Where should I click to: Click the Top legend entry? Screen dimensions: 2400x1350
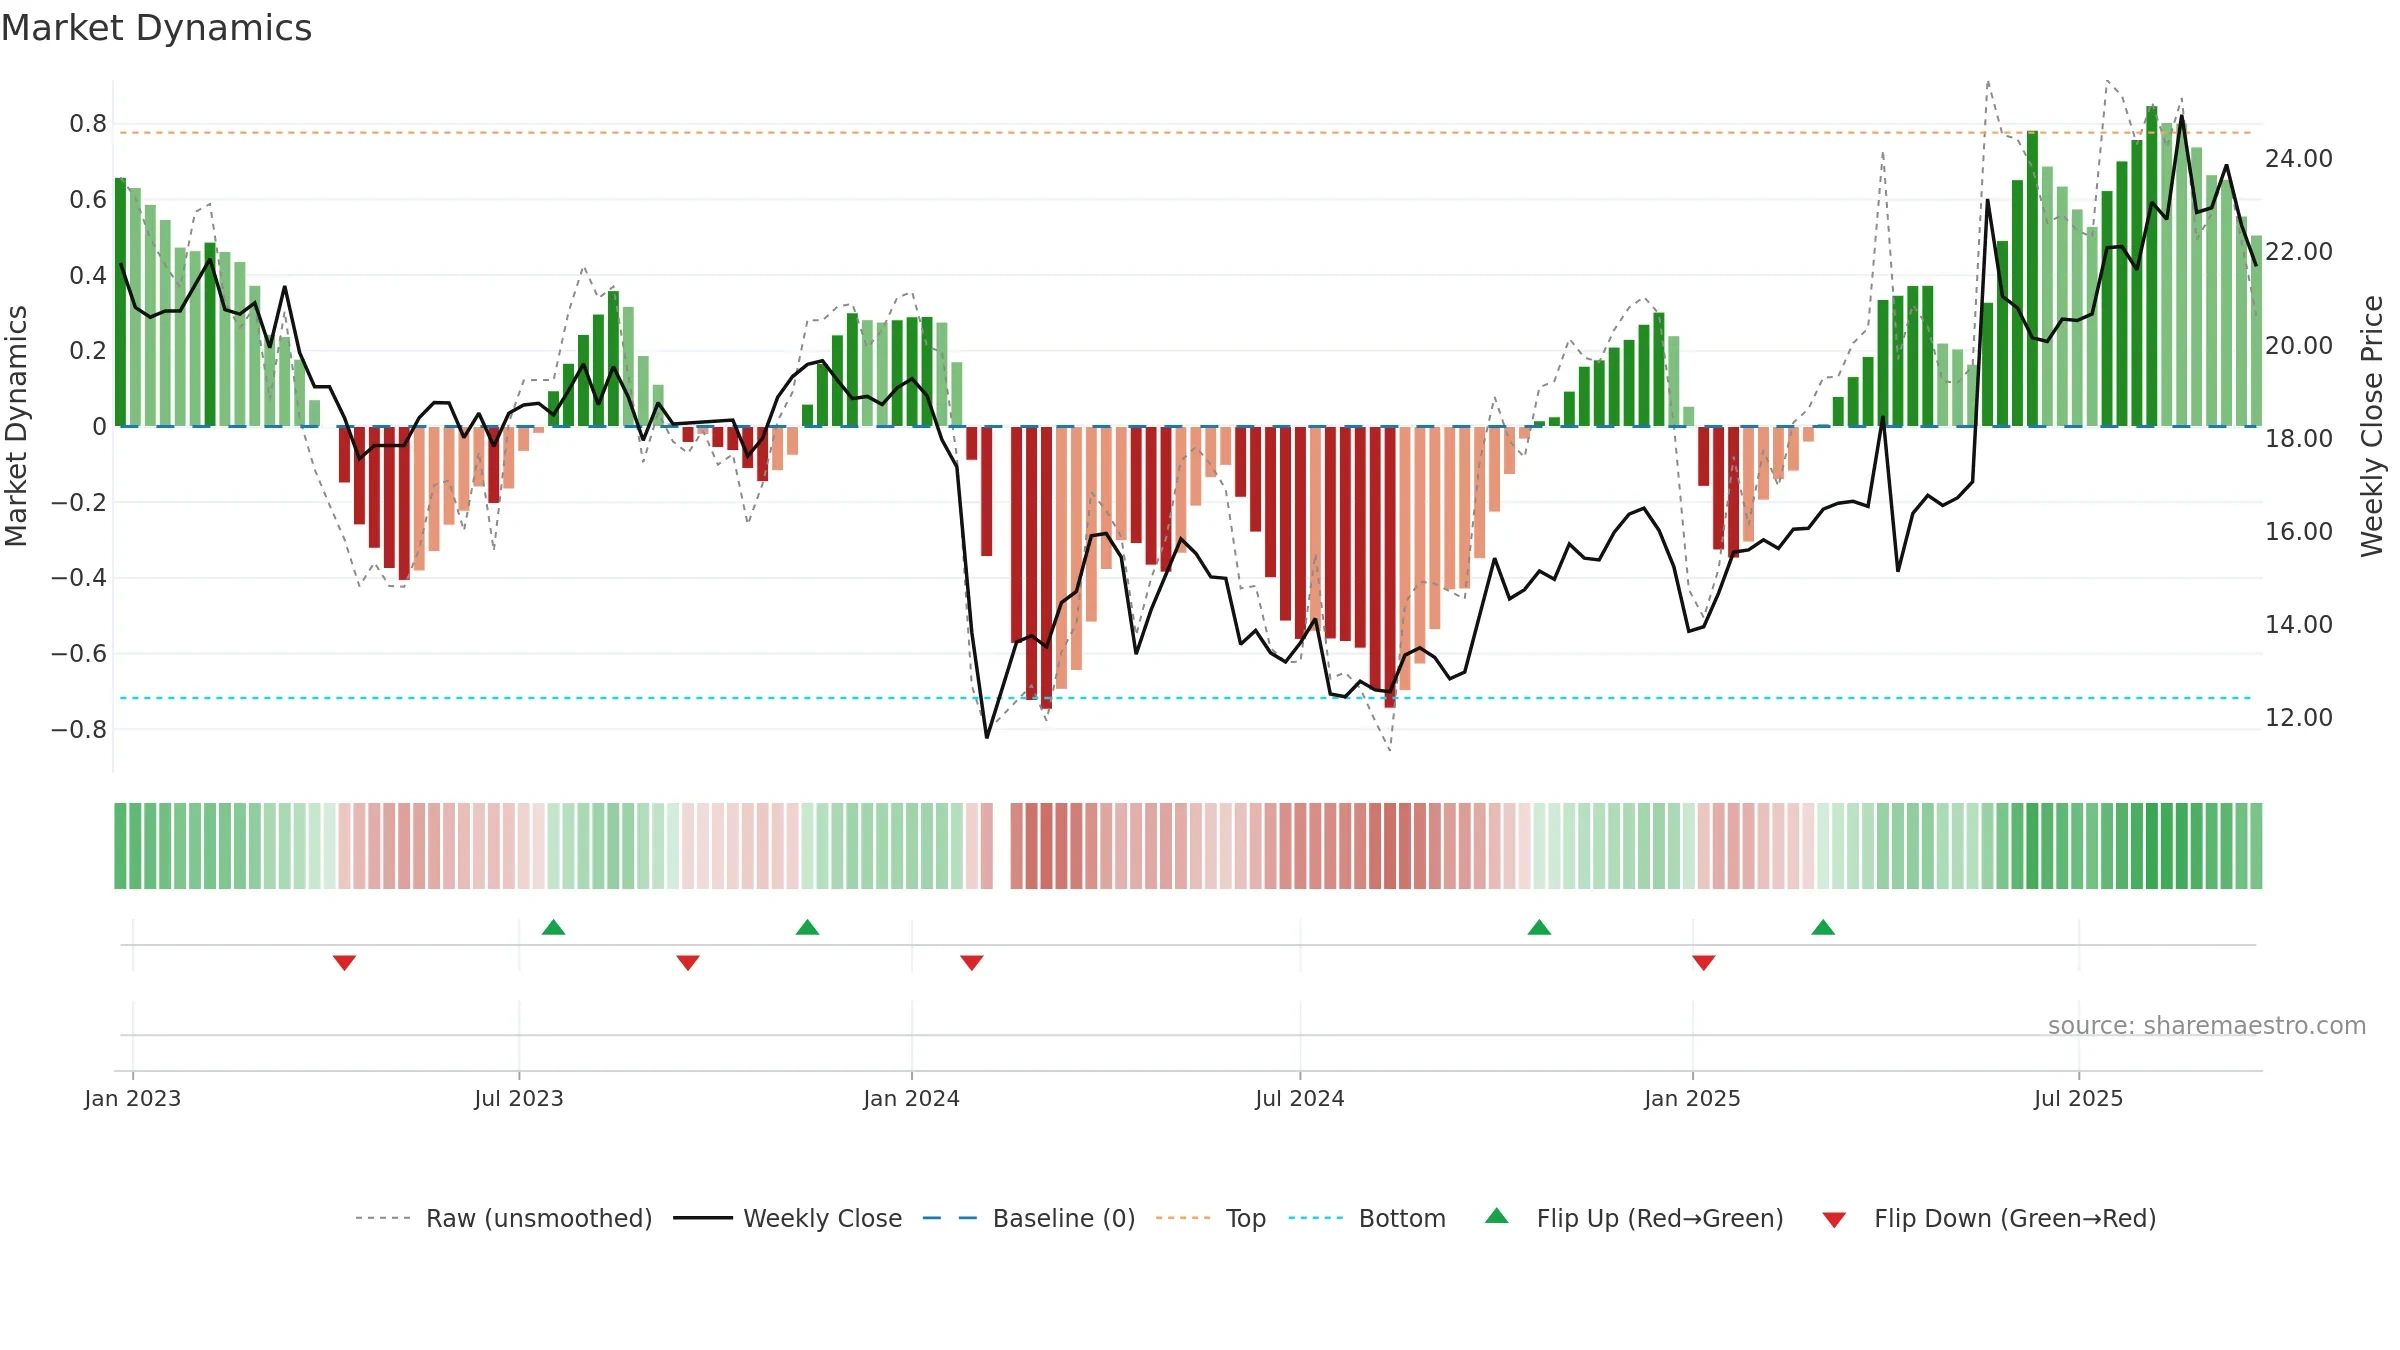pyautogui.click(x=1210, y=1218)
